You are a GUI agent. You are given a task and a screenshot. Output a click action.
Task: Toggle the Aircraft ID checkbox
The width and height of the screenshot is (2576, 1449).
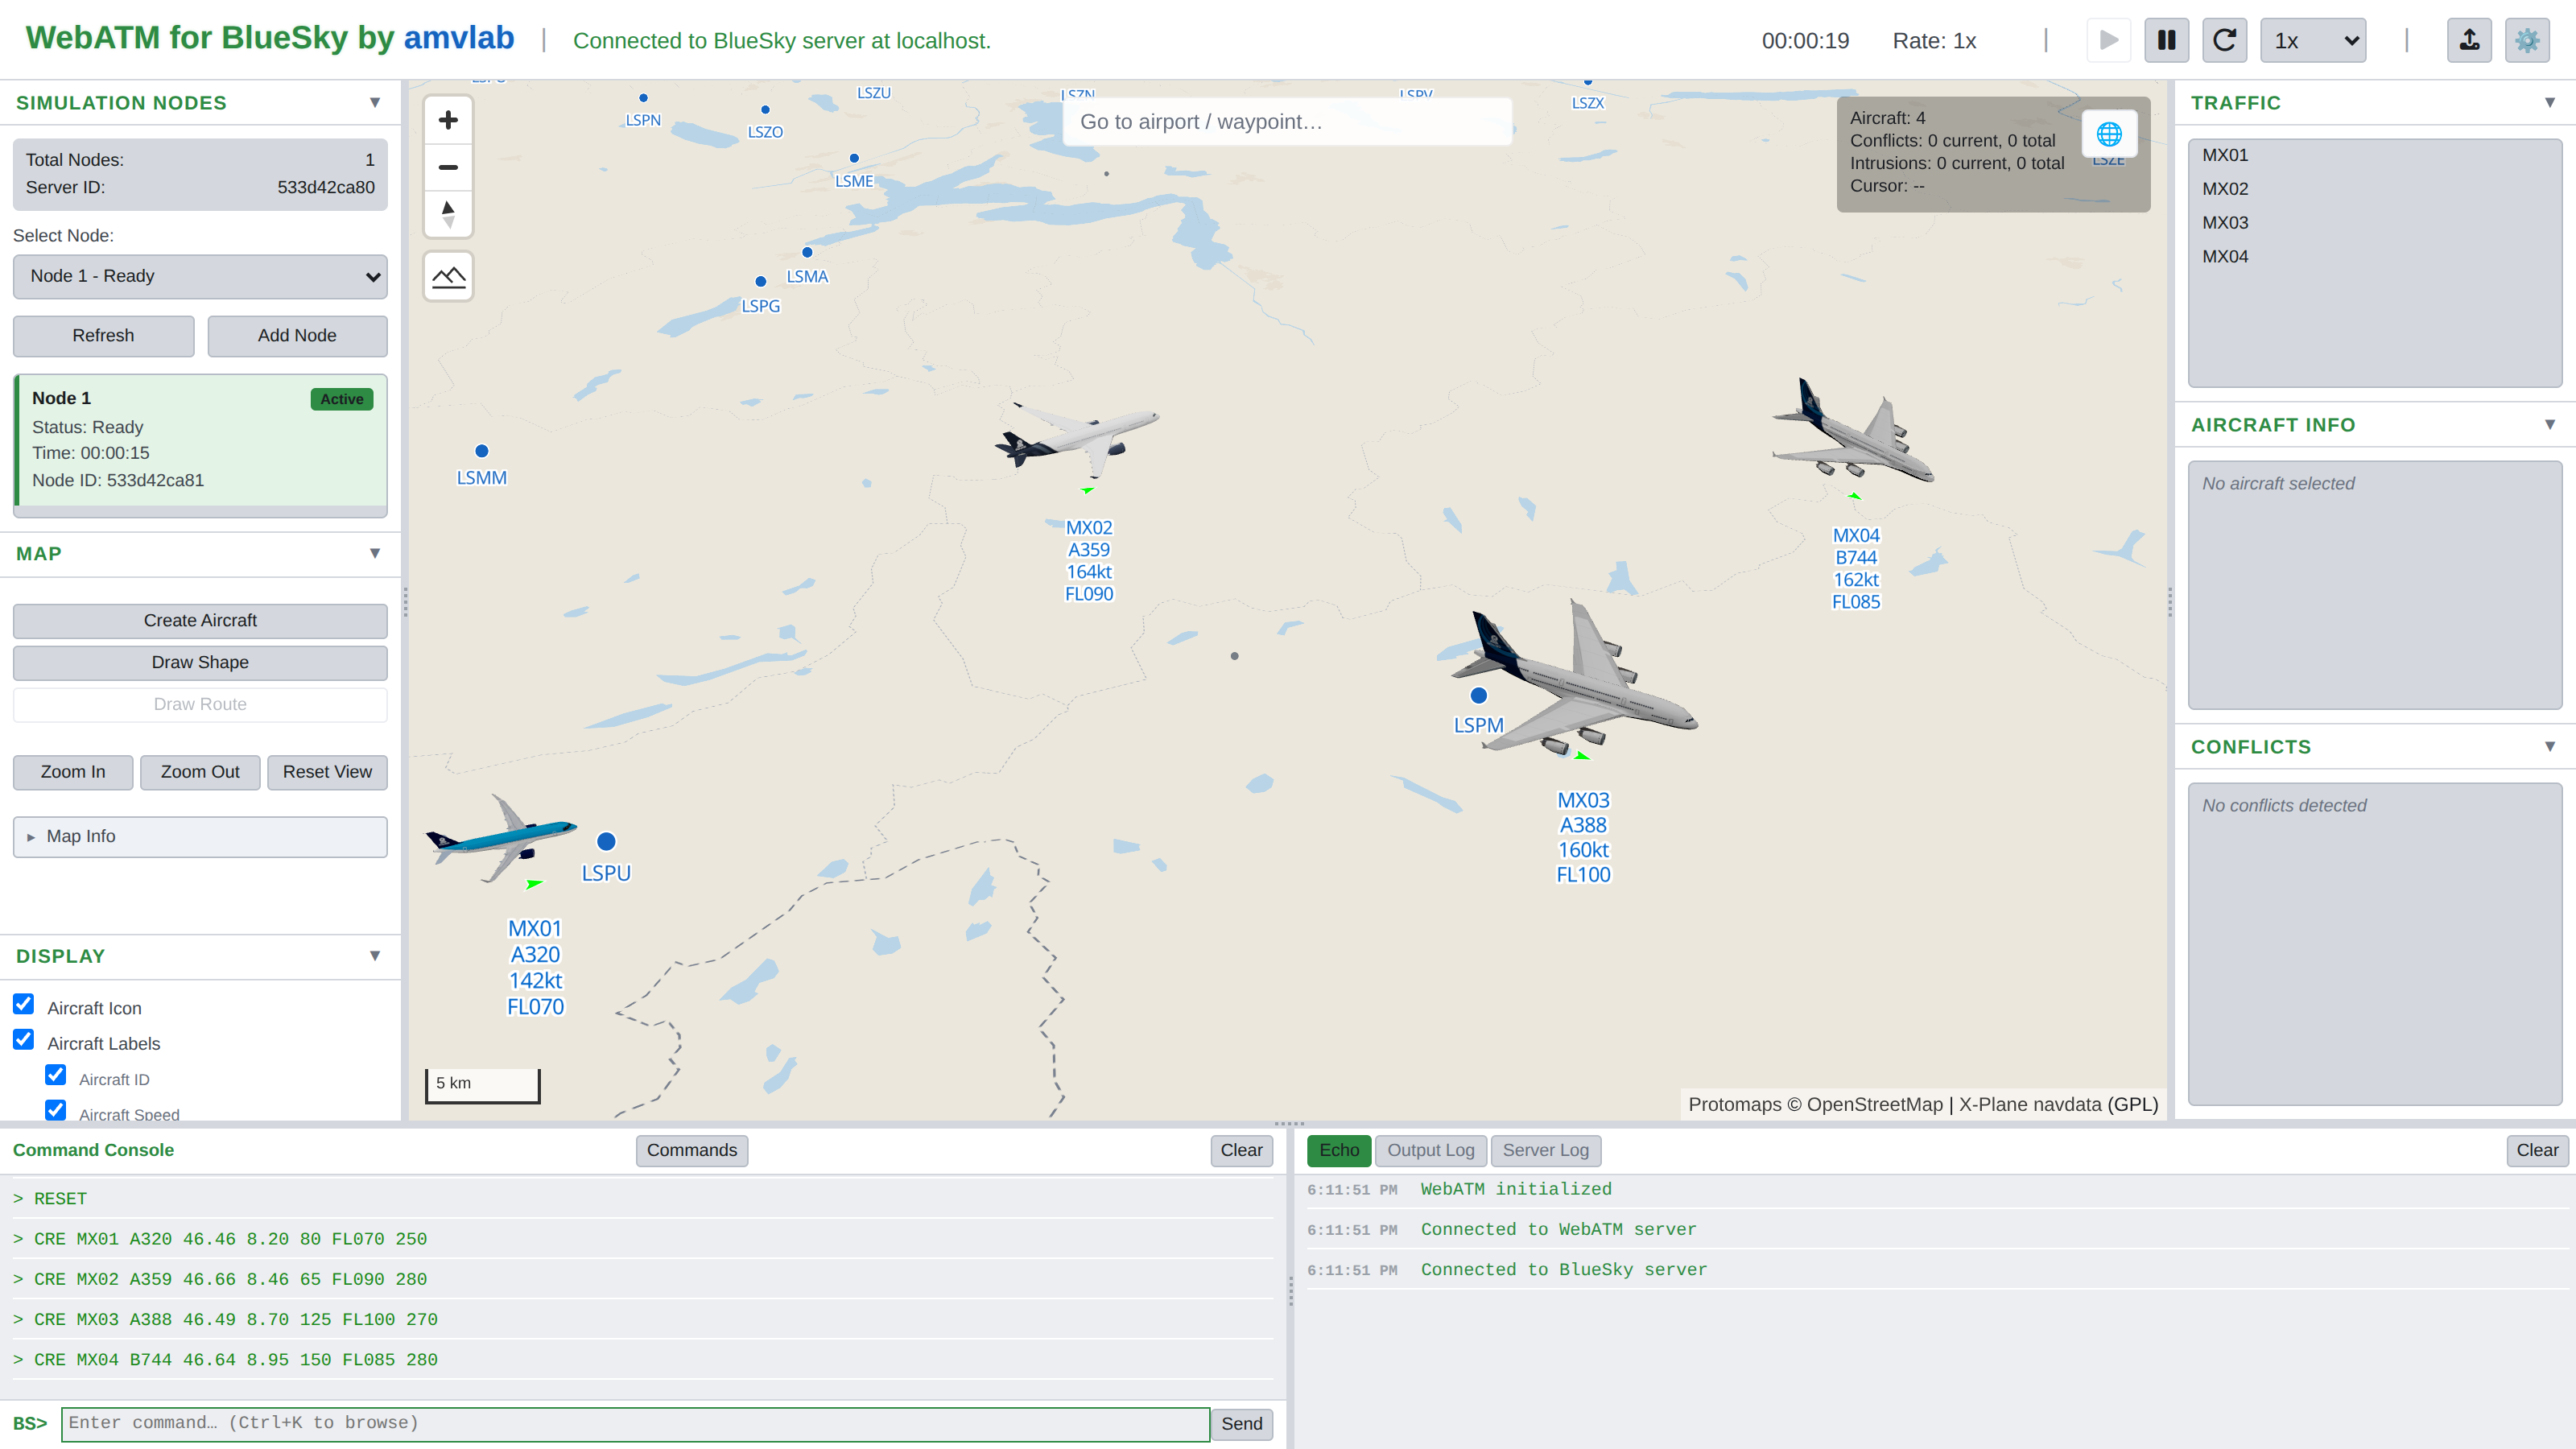tap(56, 1075)
